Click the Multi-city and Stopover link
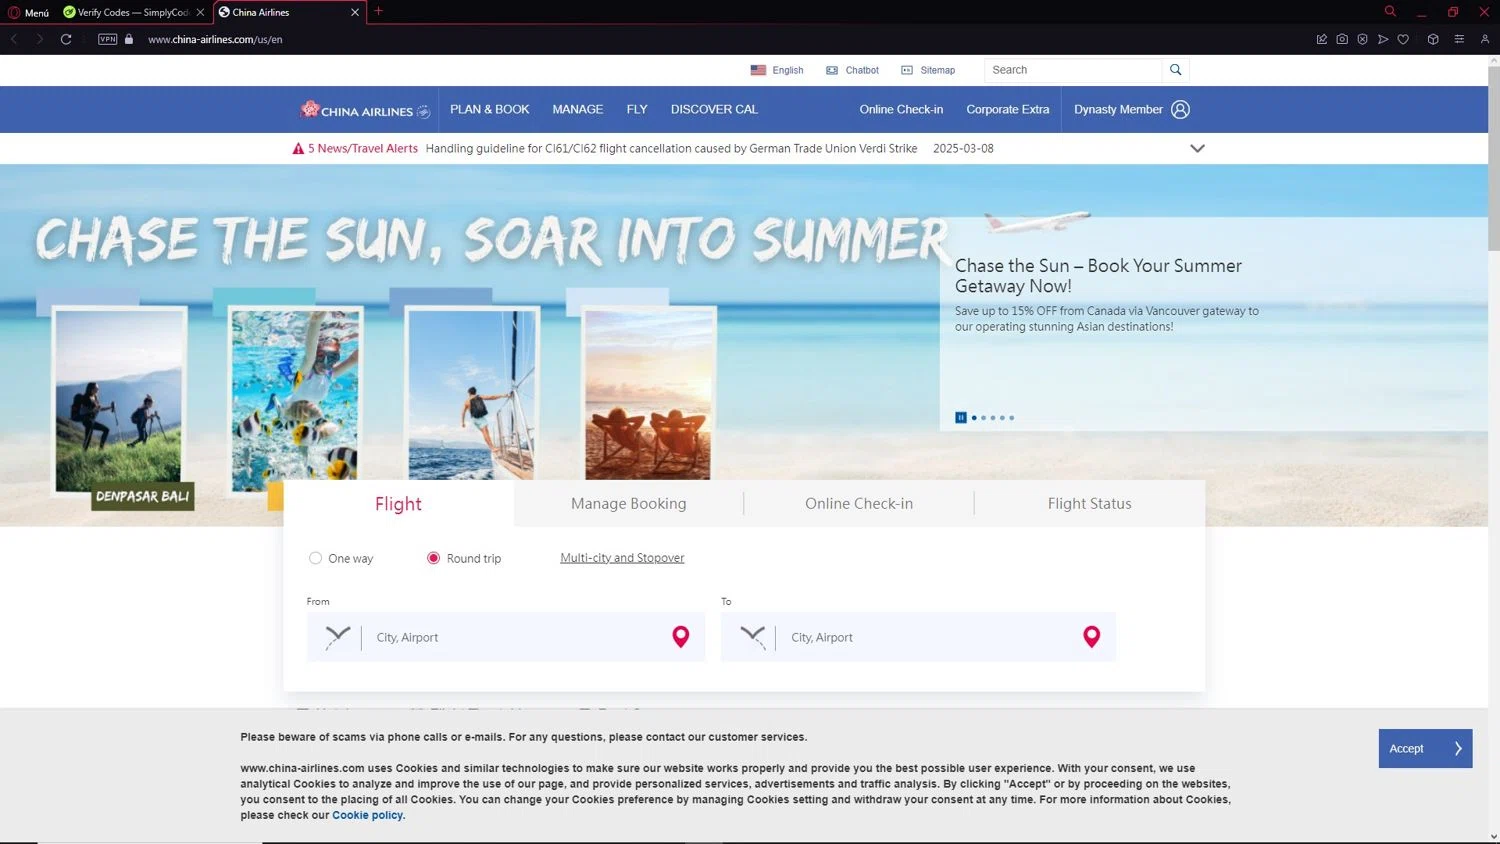This screenshot has height=844, width=1500. pos(622,558)
